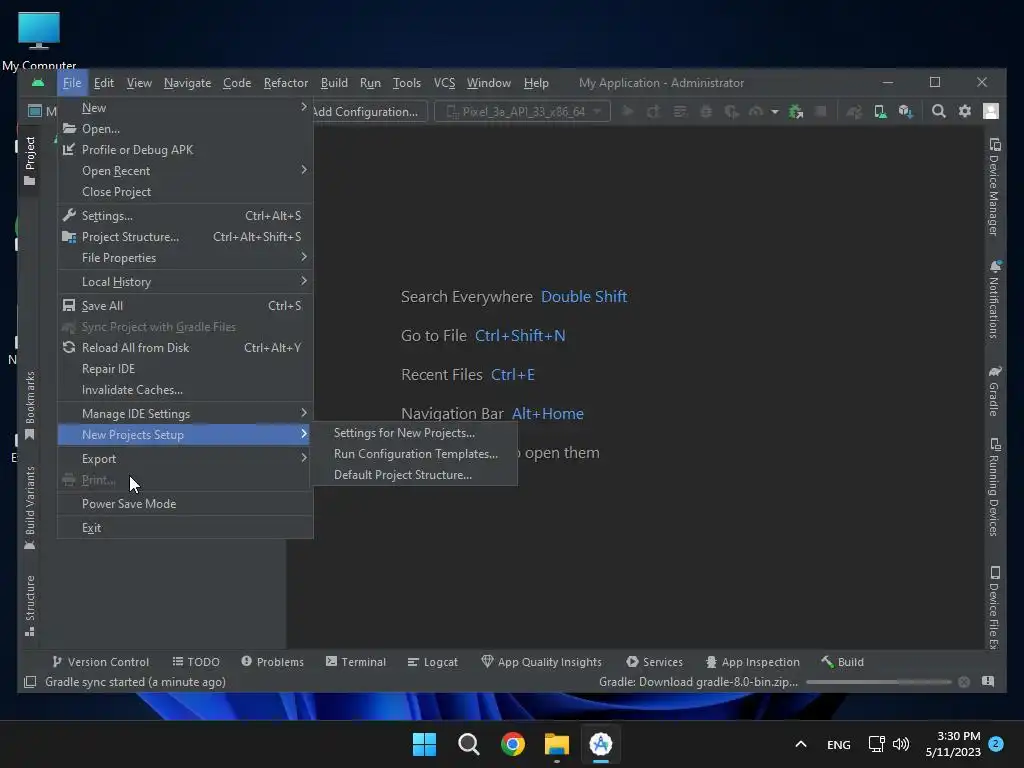The height and width of the screenshot is (768, 1024).
Task: Open the Project tool window sidebar tab
Action: [29, 161]
